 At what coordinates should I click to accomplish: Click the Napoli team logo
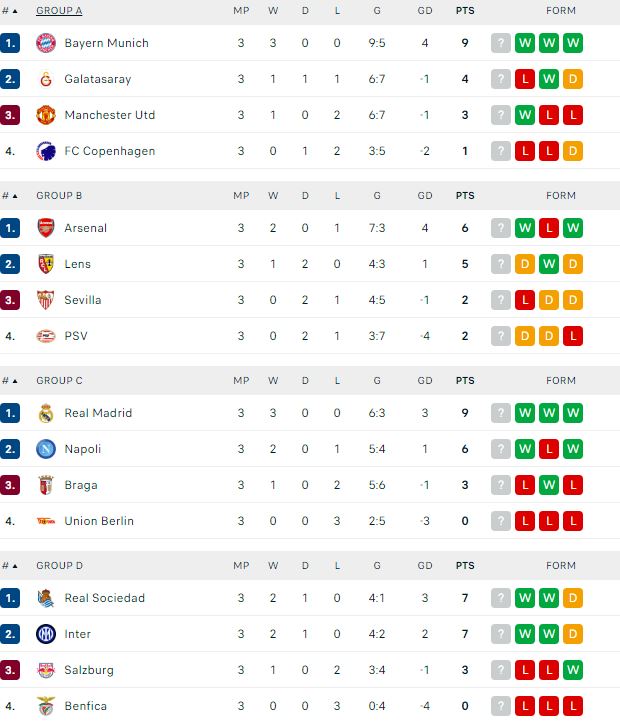45,449
